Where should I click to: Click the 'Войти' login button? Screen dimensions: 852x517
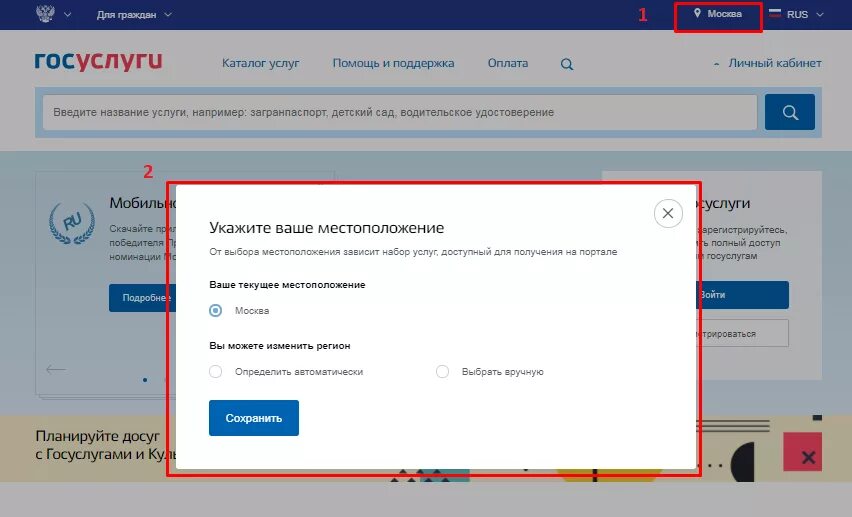[x=742, y=295]
